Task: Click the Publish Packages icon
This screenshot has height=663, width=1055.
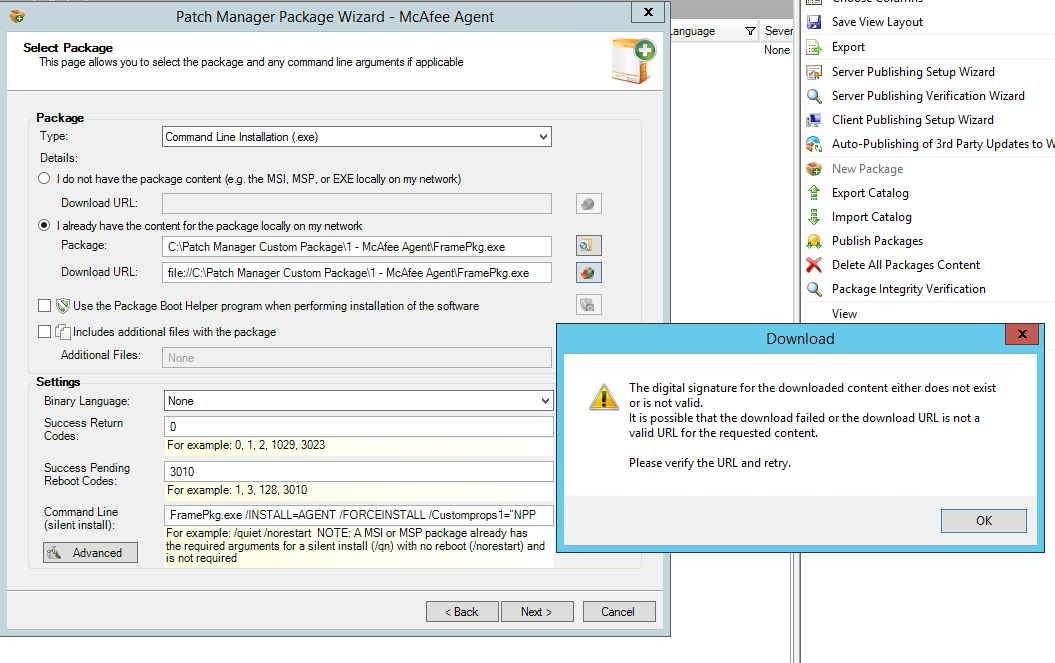Action: [814, 241]
